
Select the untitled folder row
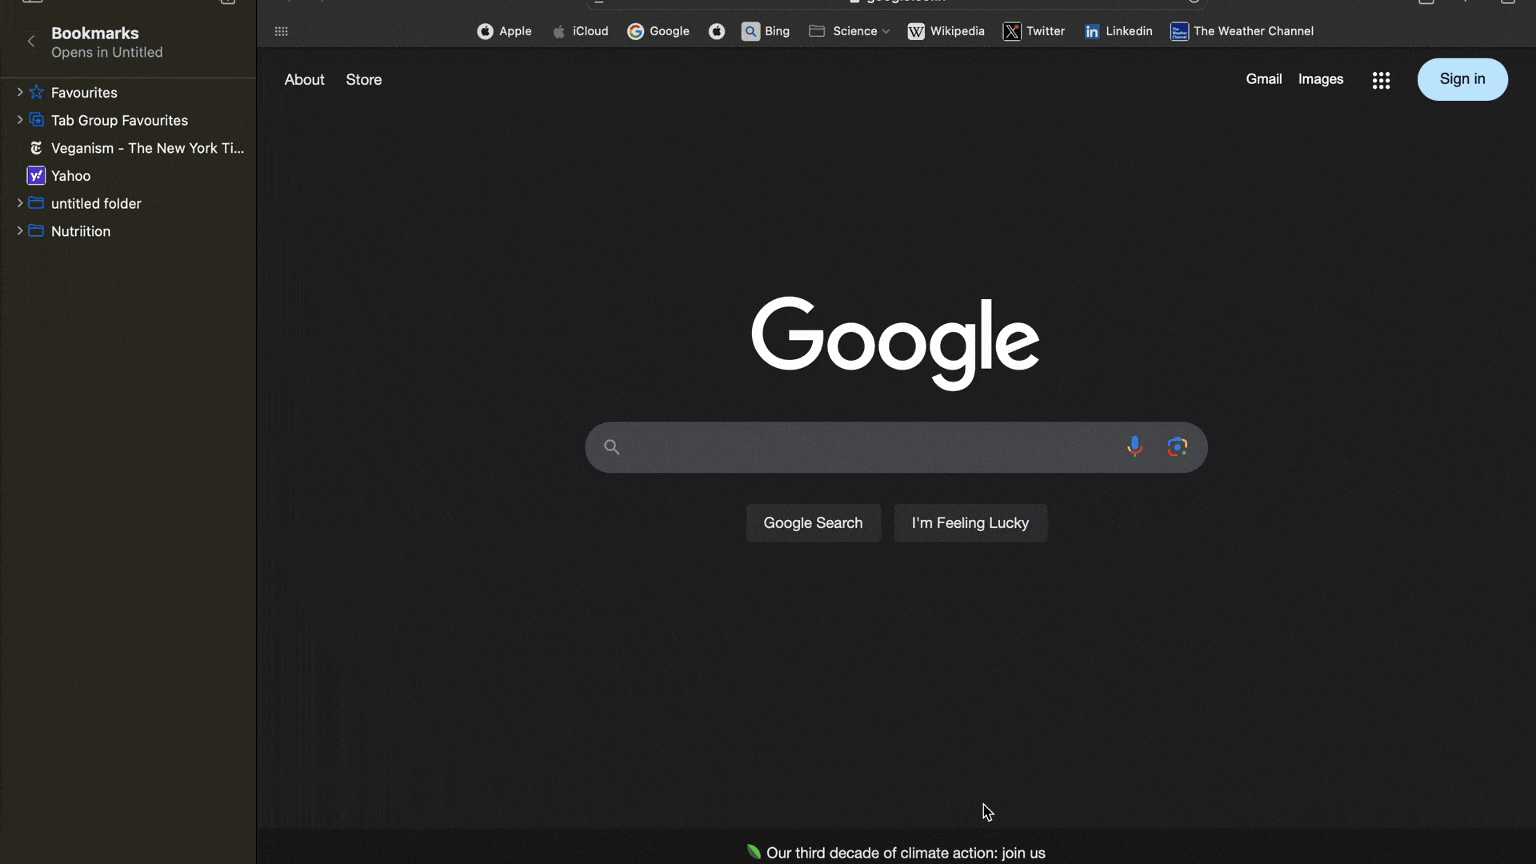[128, 203]
